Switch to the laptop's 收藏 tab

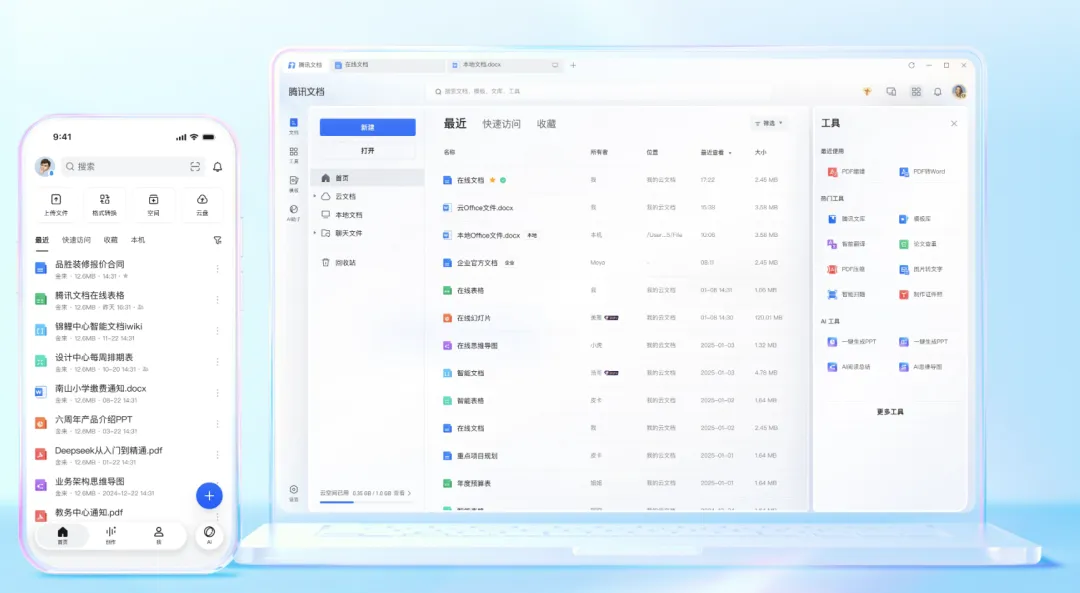point(546,124)
